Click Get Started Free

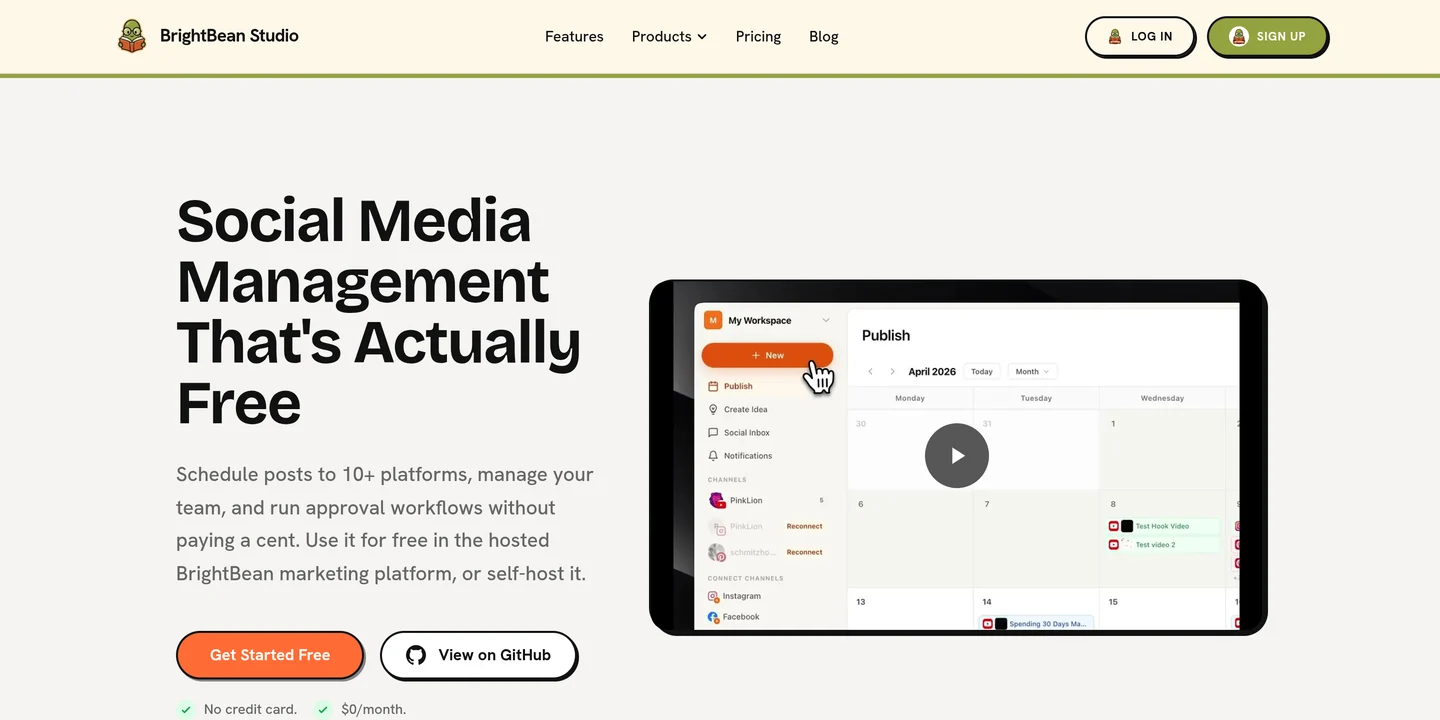(x=270, y=655)
